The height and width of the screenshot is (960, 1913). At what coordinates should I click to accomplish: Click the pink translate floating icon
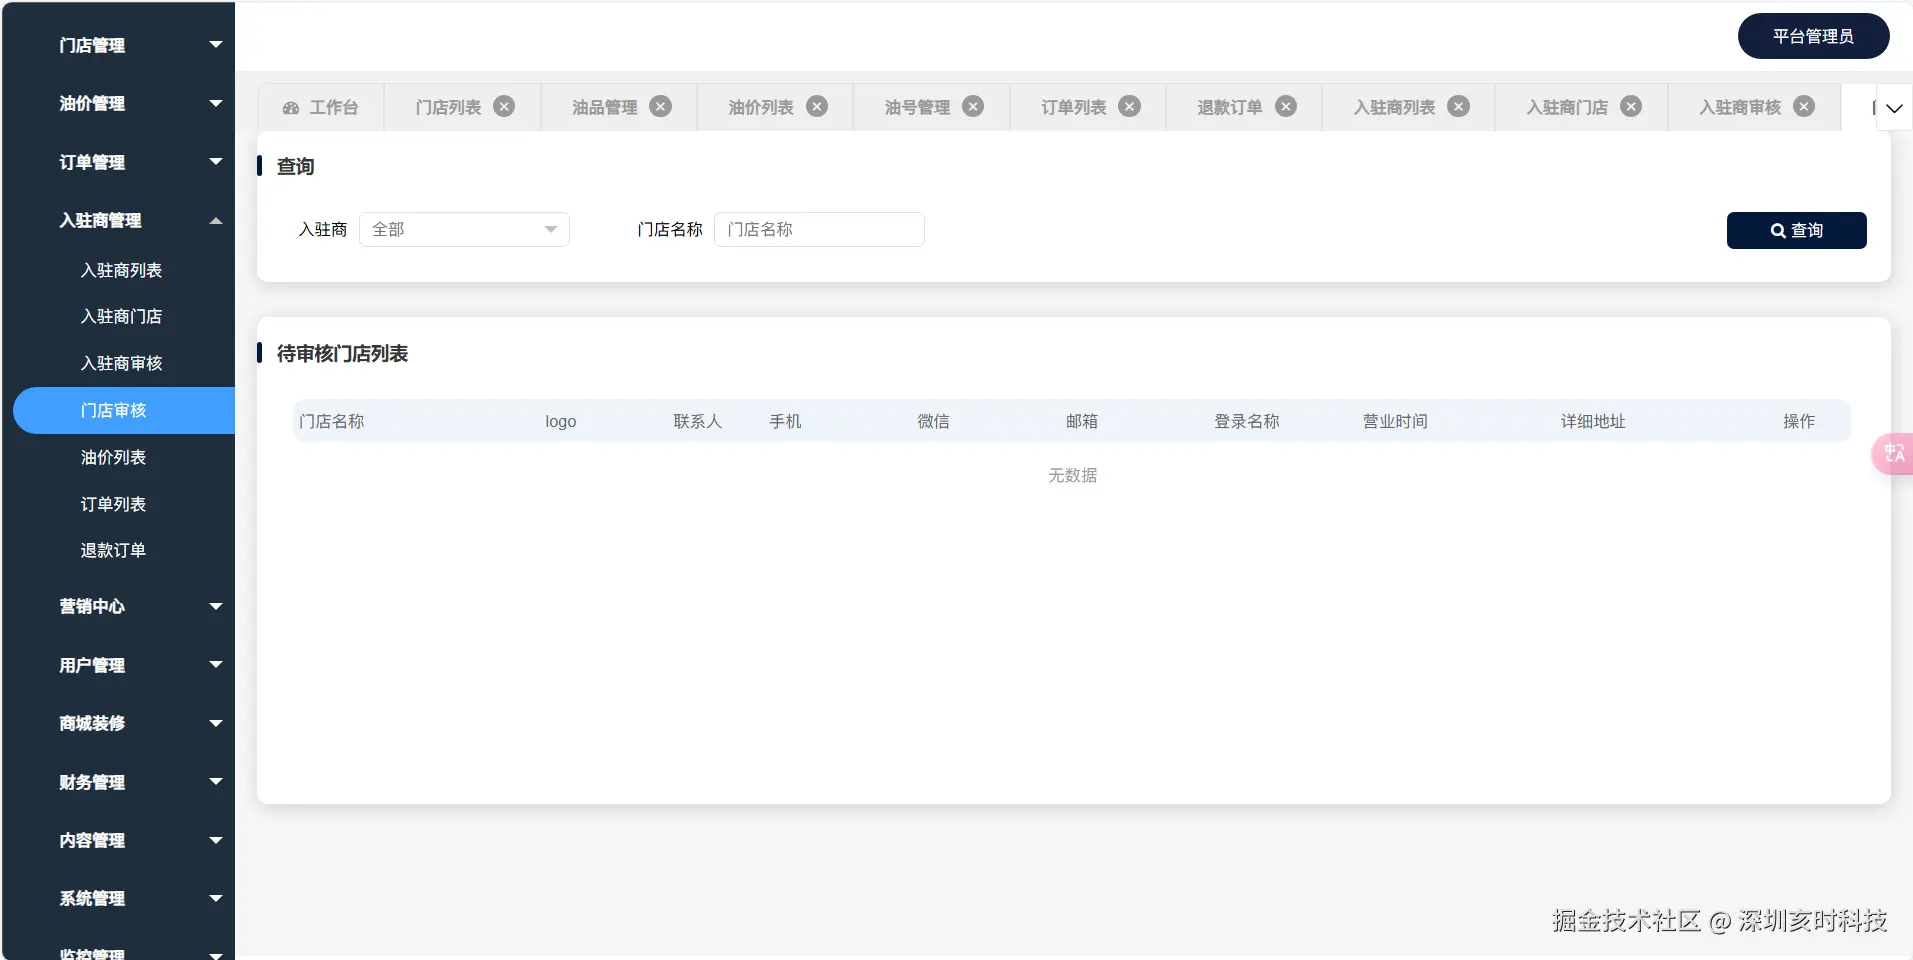(1893, 454)
